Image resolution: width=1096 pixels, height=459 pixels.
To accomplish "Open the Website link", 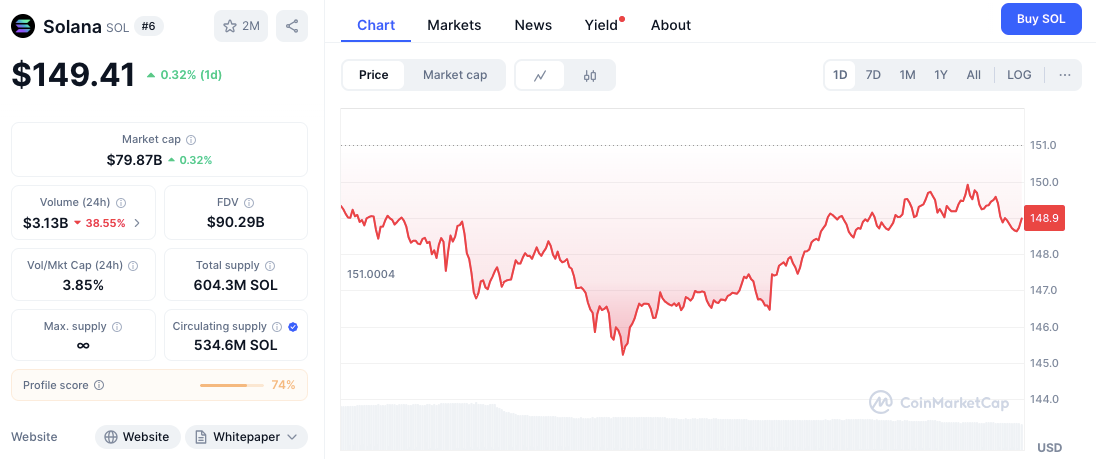I will 138,437.
